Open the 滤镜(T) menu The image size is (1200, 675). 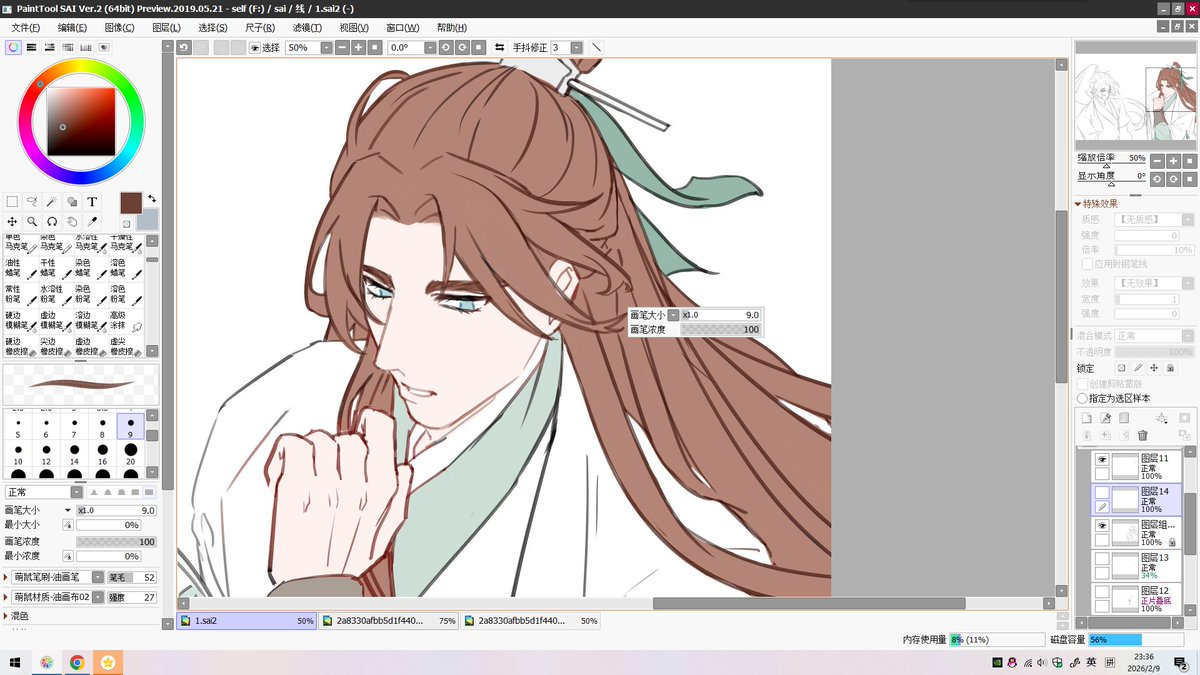307,27
